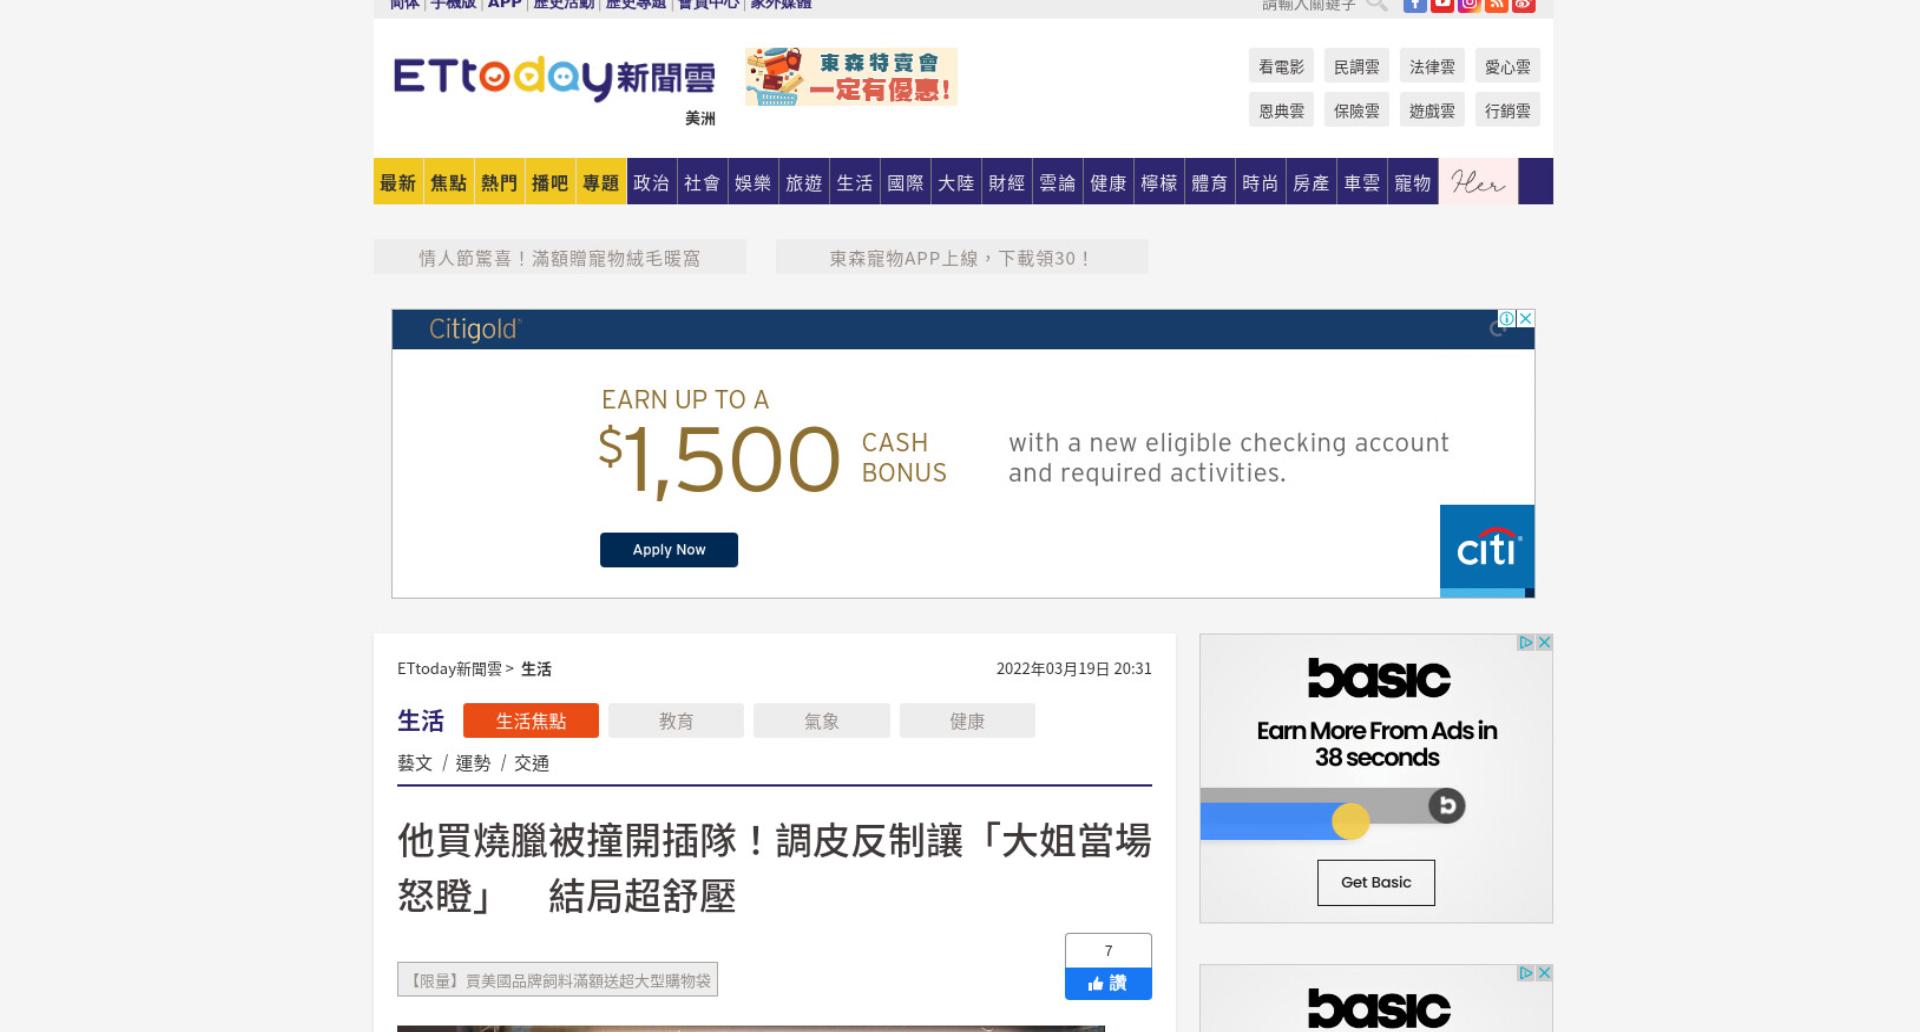Open the YouTube social icon
Viewport: 1920px width, 1032px height.
(x=1442, y=5)
